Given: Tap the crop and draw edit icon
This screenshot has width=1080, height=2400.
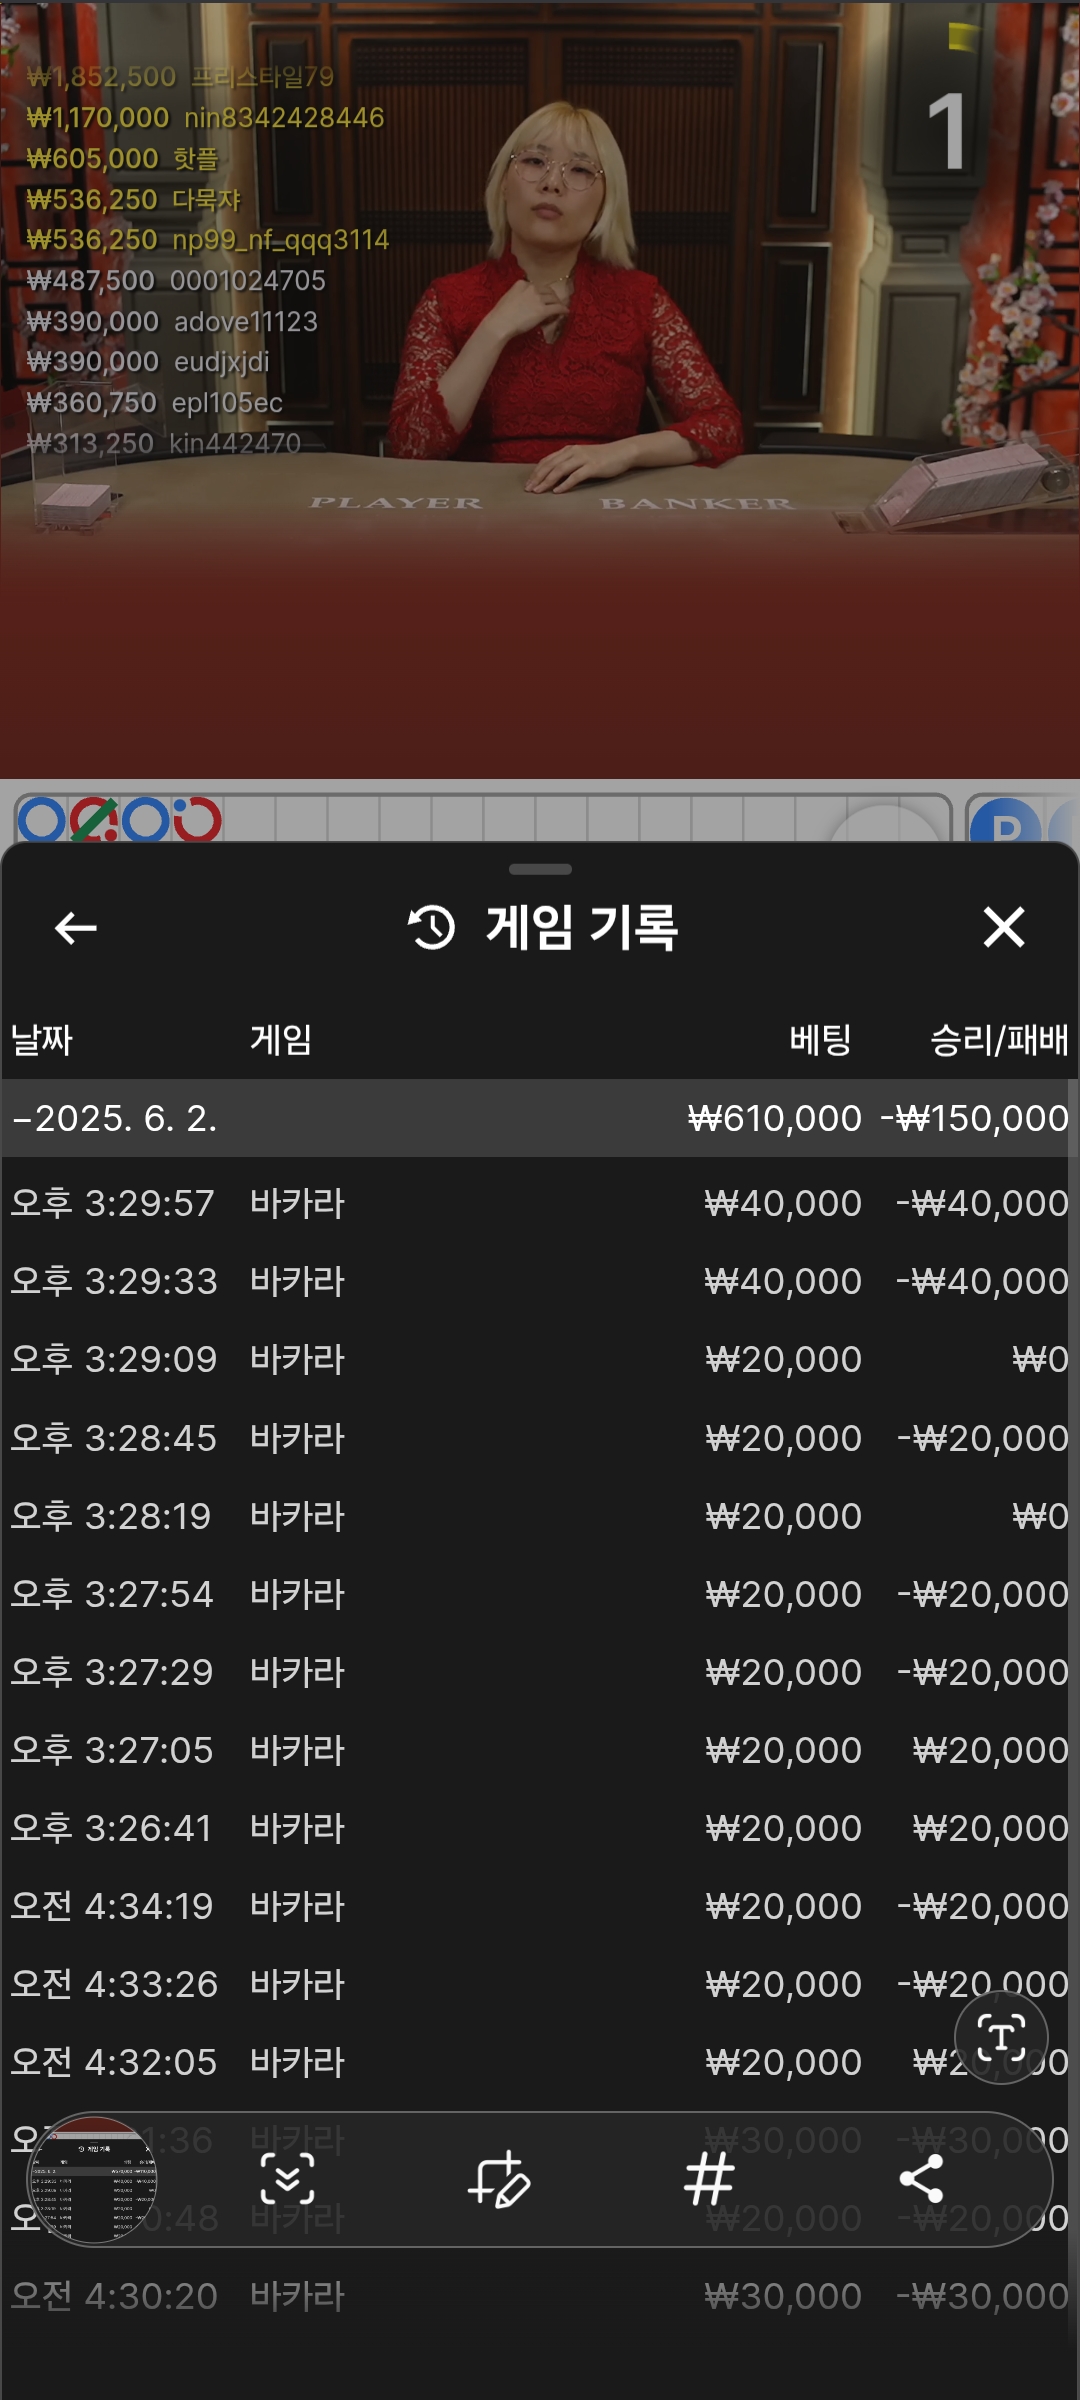Looking at the screenshot, I should 499,2179.
